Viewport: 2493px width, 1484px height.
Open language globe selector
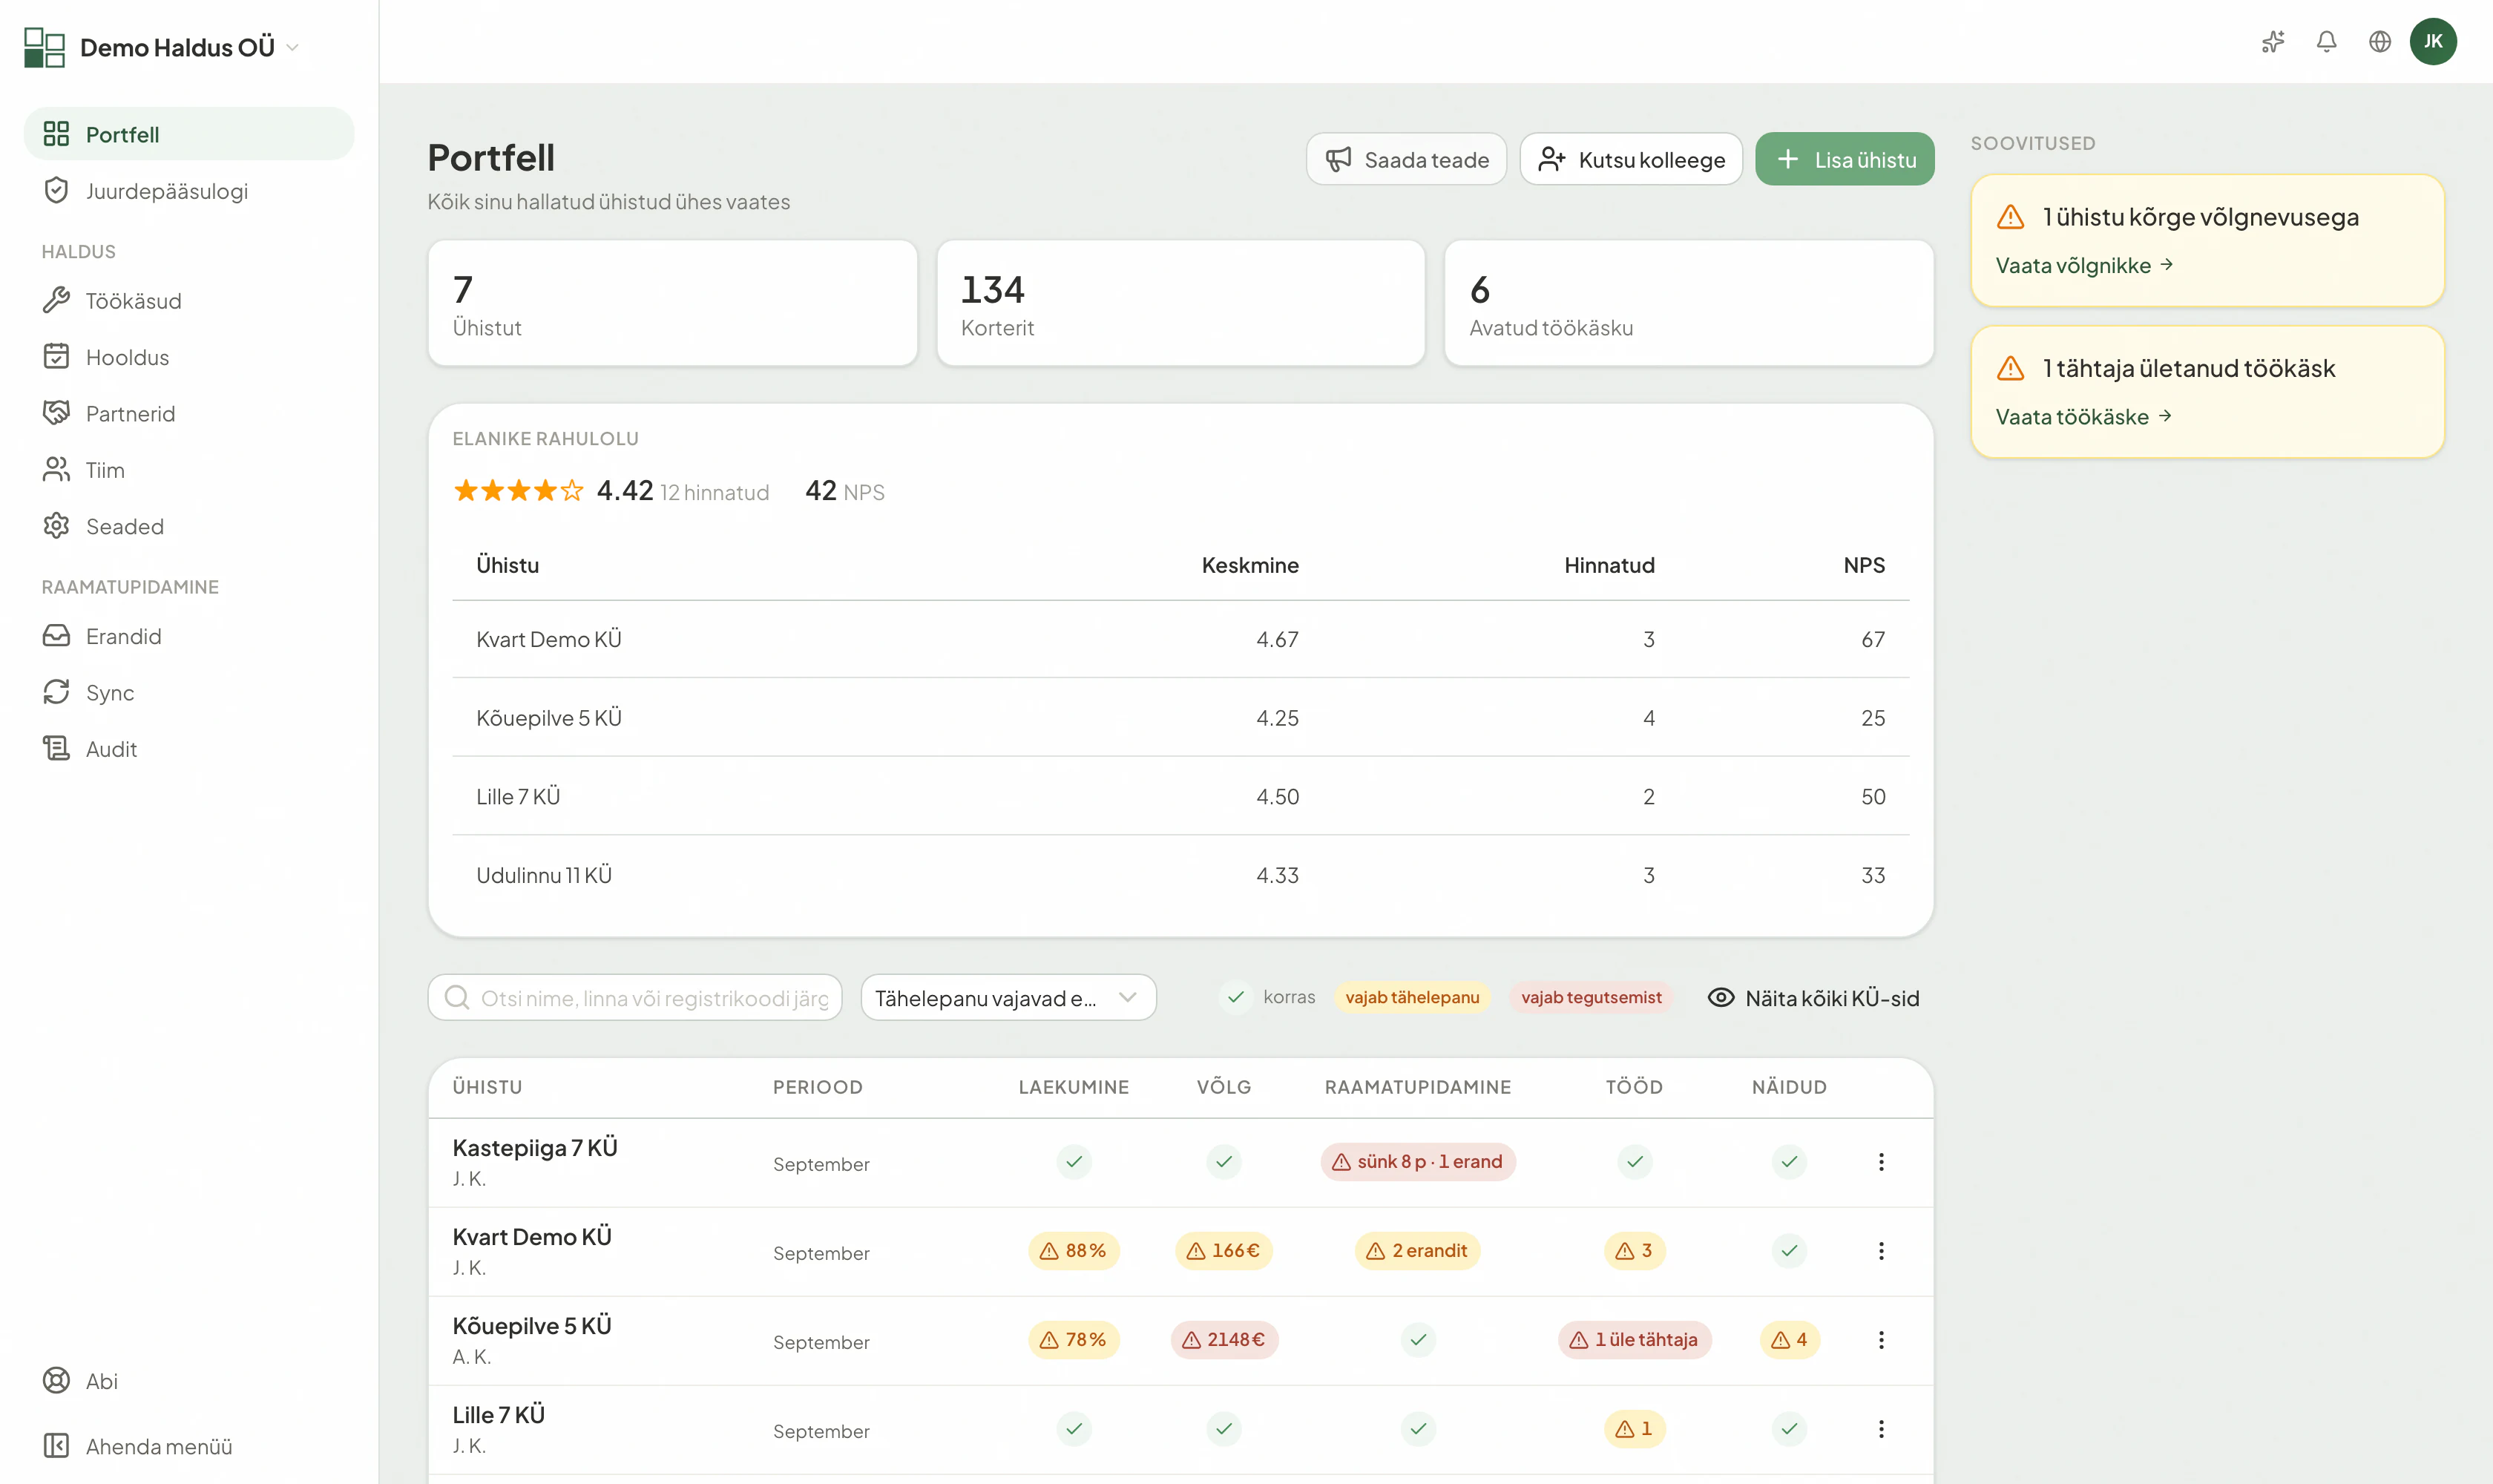point(2380,41)
